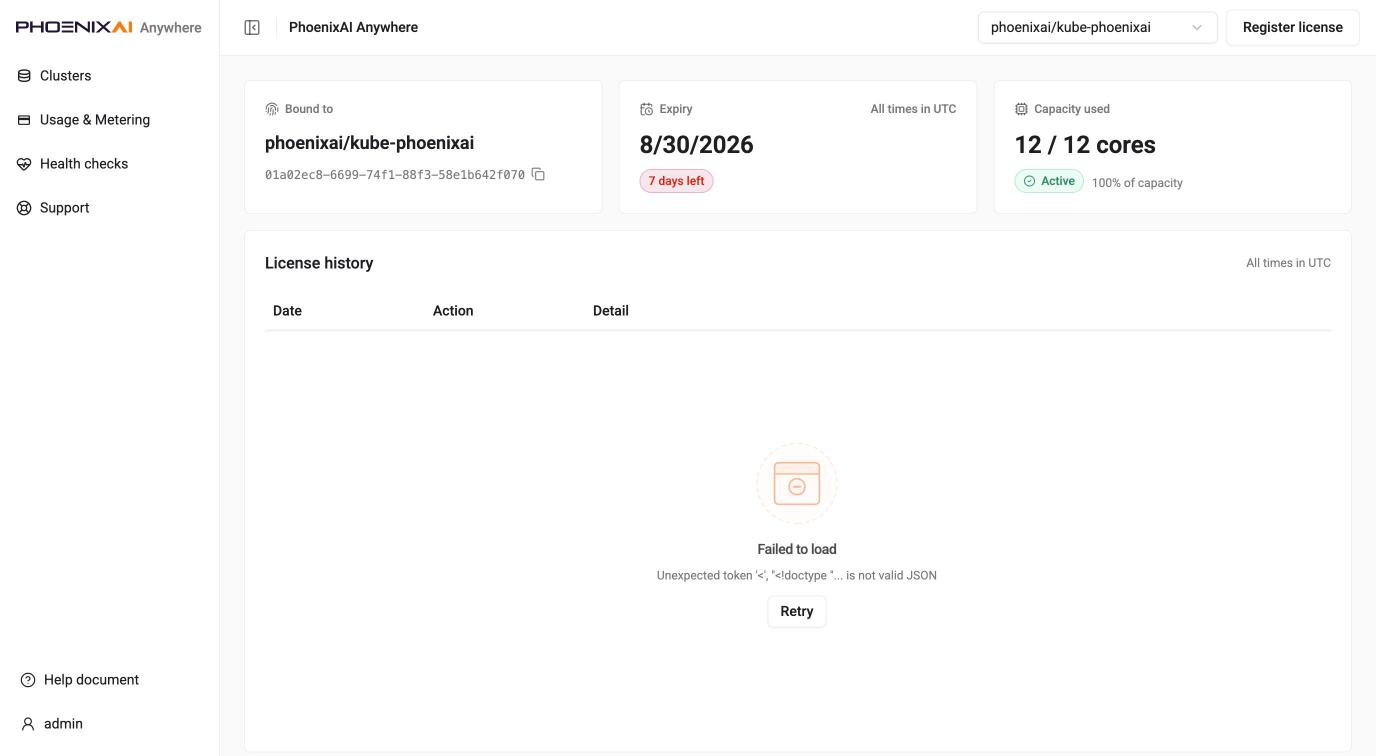Screen dimensions: 1376x756
Task: Click the Usage & Metering card icon
Action: (x=24, y=120)
